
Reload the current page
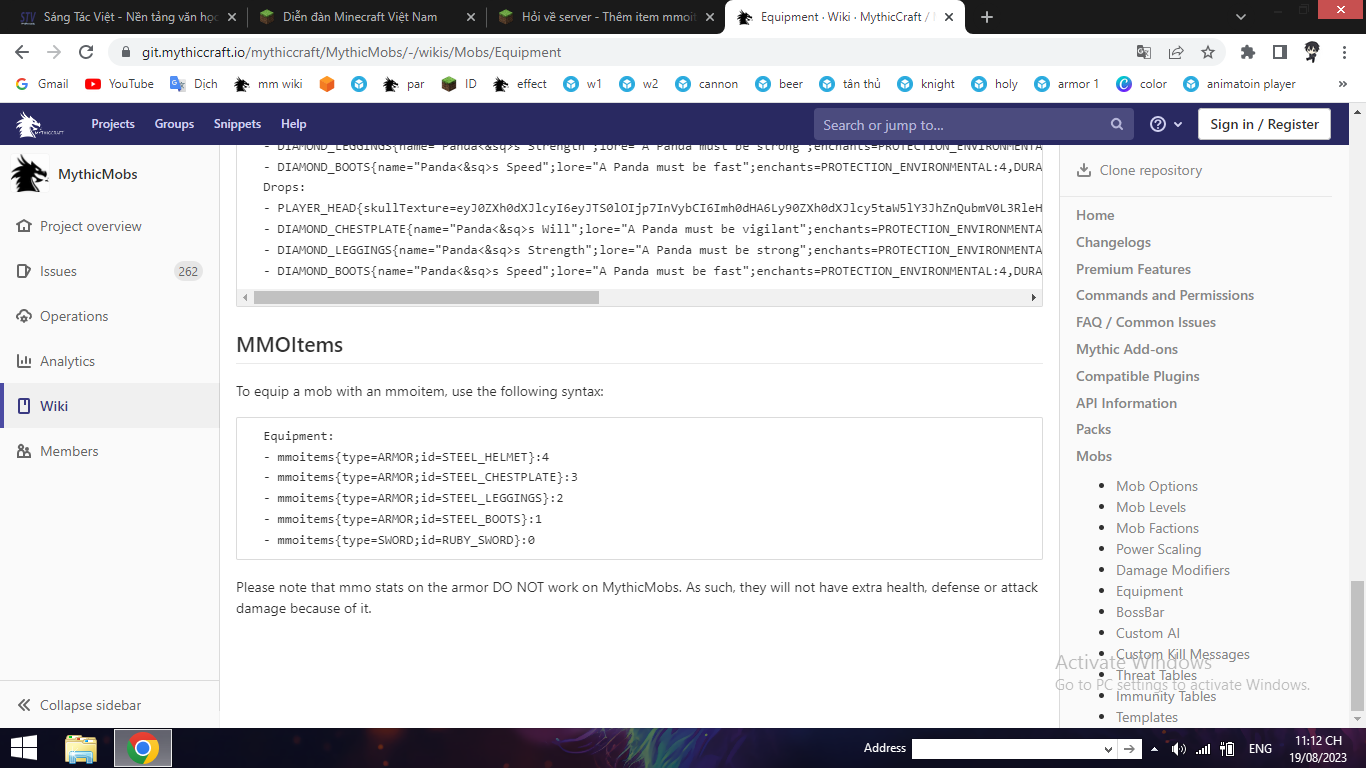tap(86, 52)
